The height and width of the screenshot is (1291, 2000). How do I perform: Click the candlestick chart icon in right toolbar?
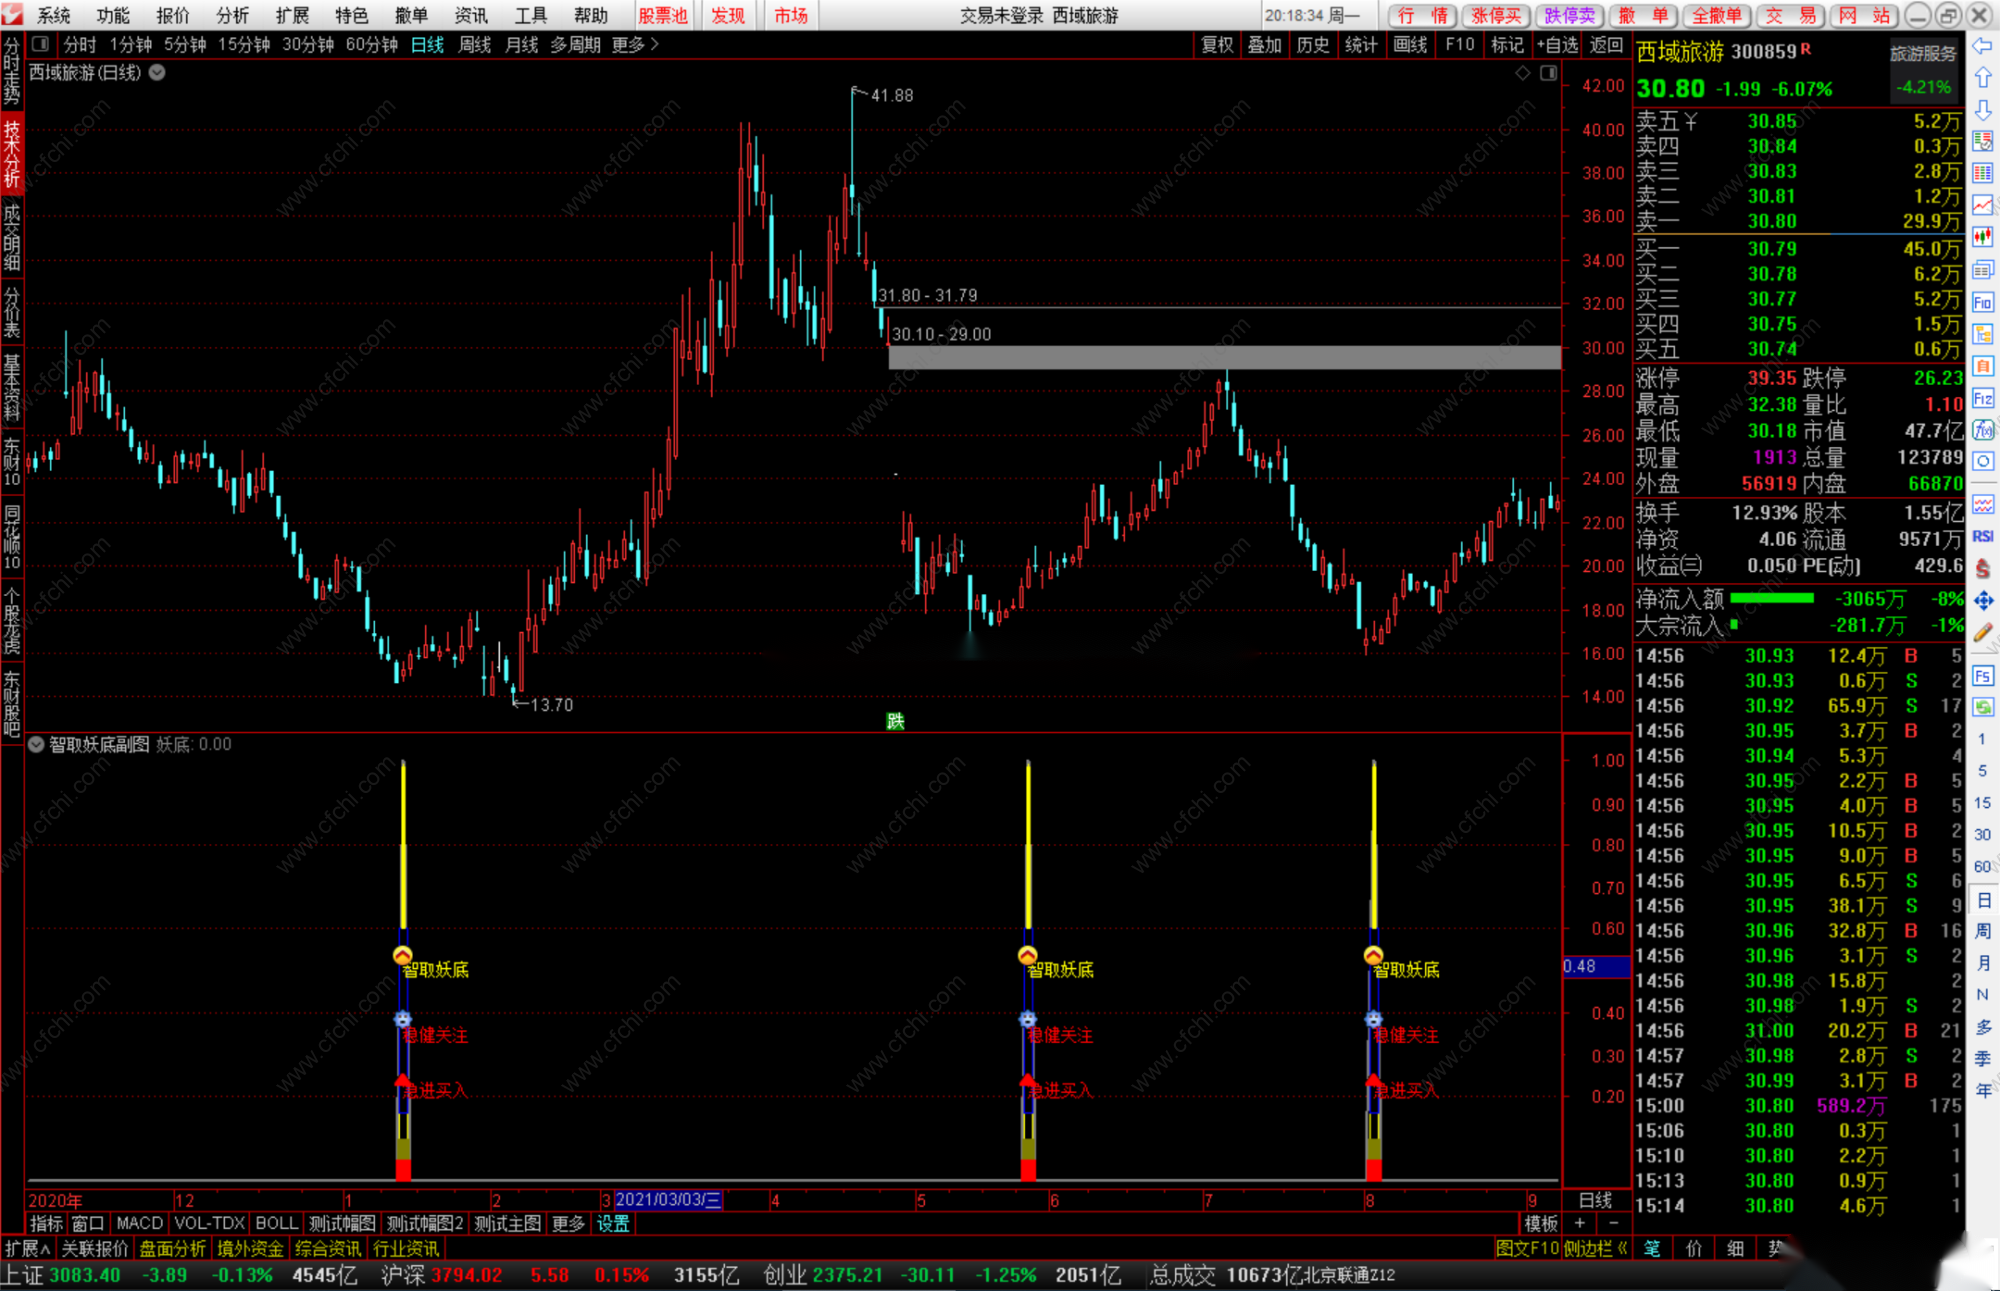[1982, 237]
